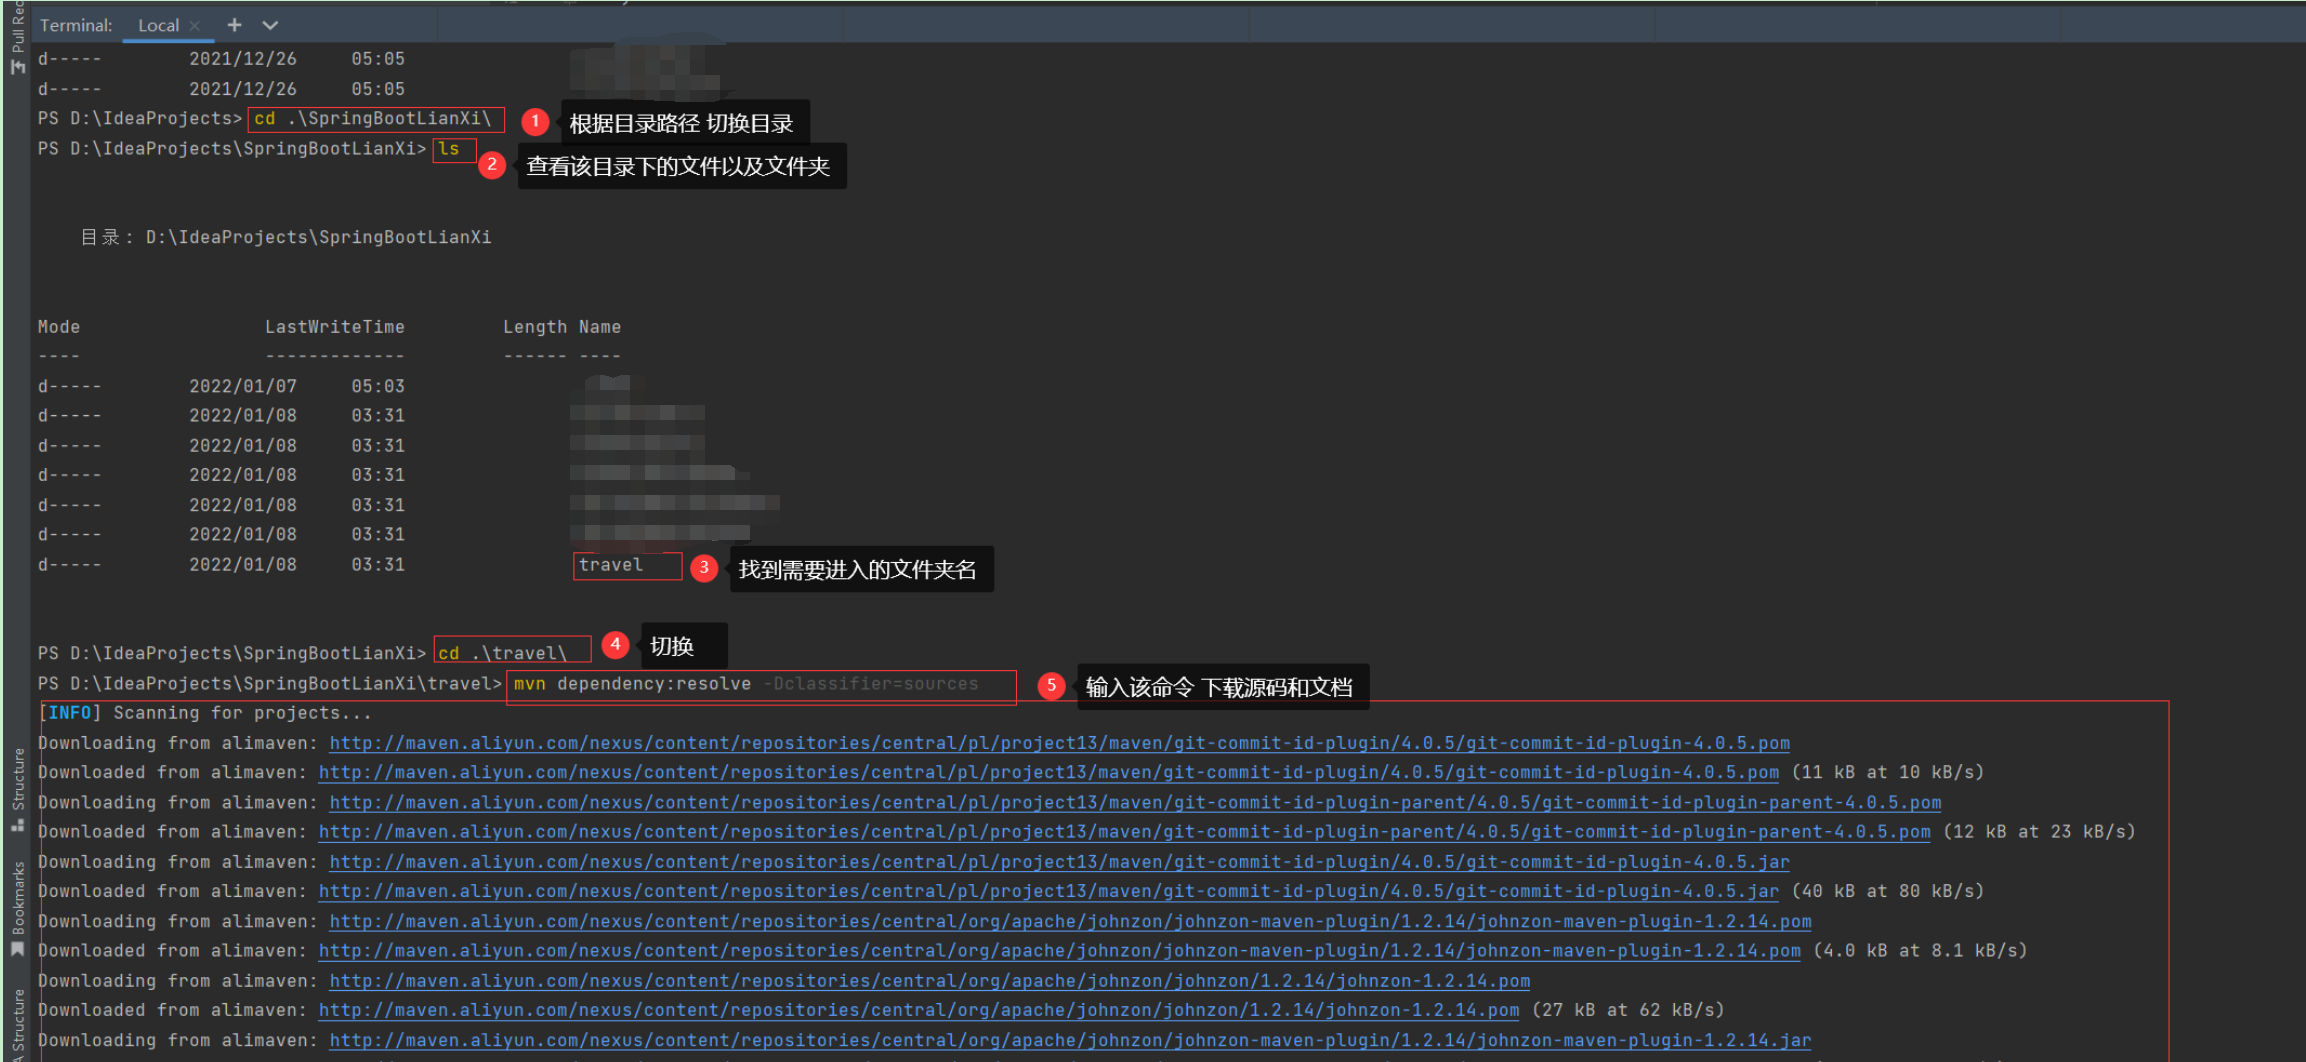Open Downloaded link beside 4.0 kB text
This screenshot has height=1062, width=2306.
point(1060,950)
